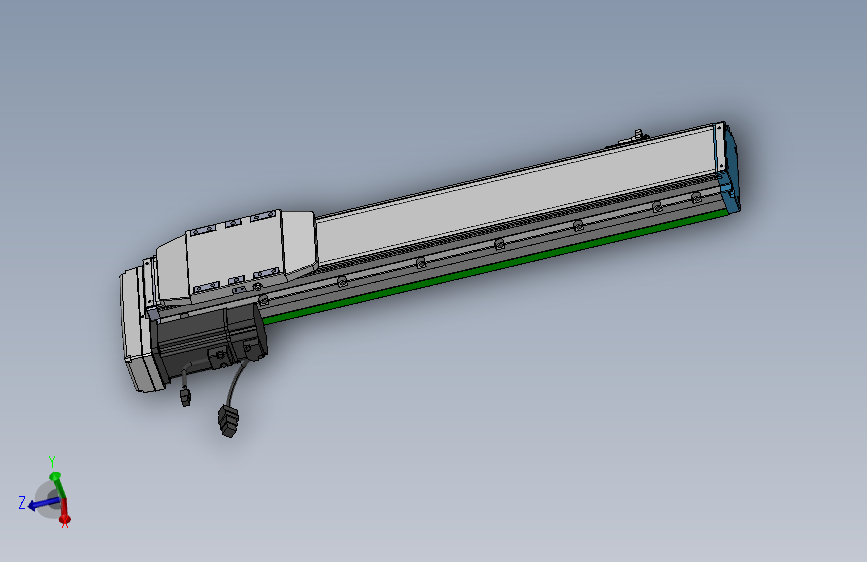Screen dimensions: 867x562
Task: Click the blue Z axis arrow of the triad
Action: click(43, 504)
